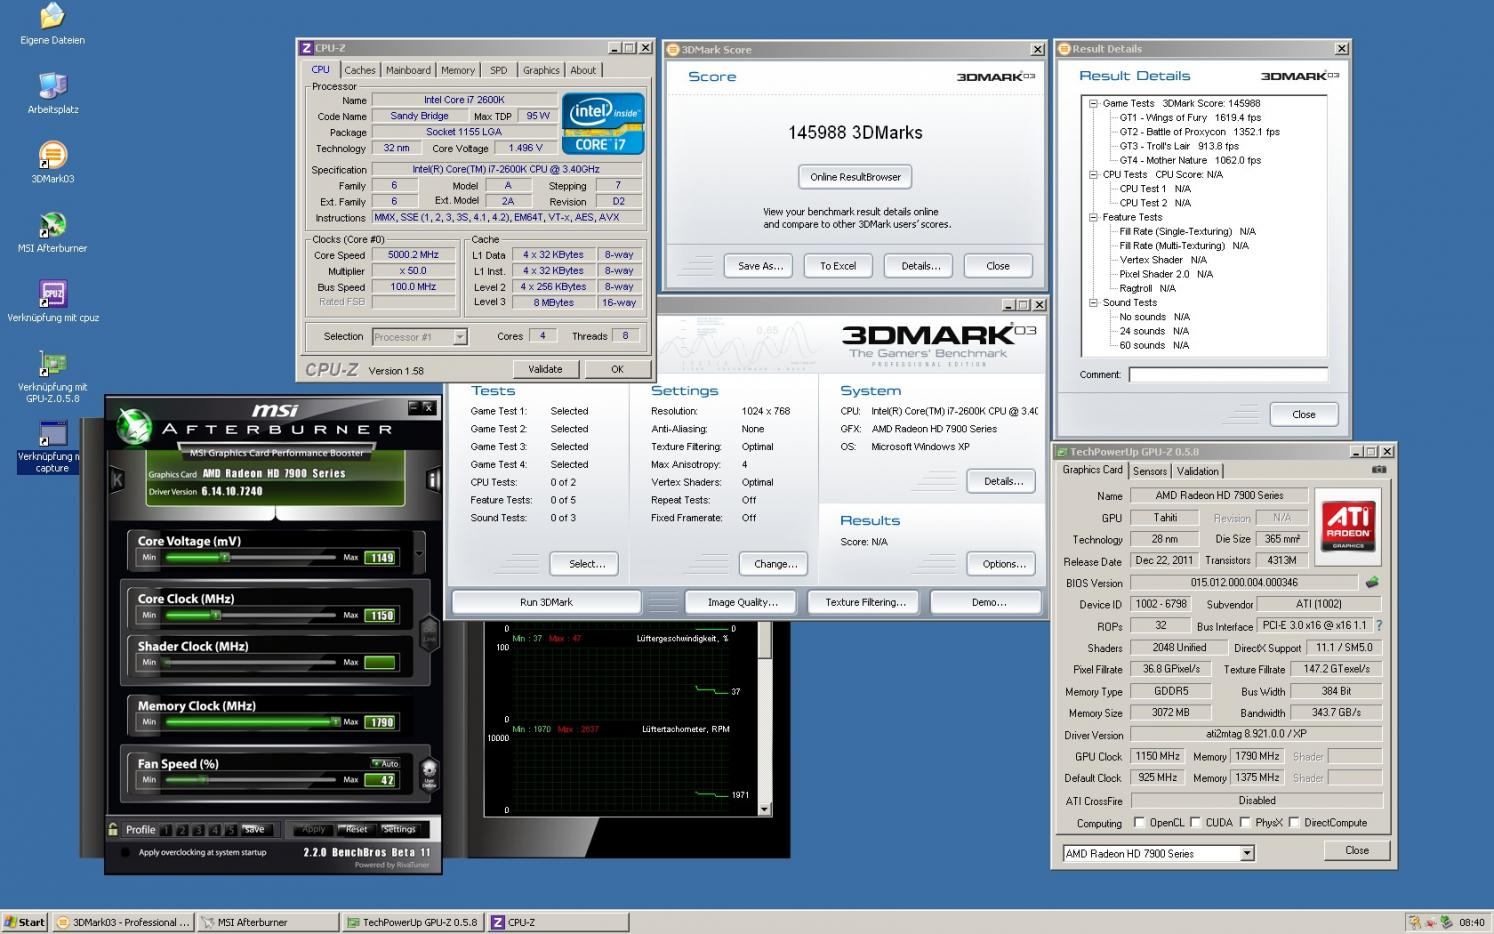Image resolution: width=1494 pixels, height=934 pixels.
Task: Switch to the TechPowerUp GPU-Z taskbar button
Action: click(412, 922)
